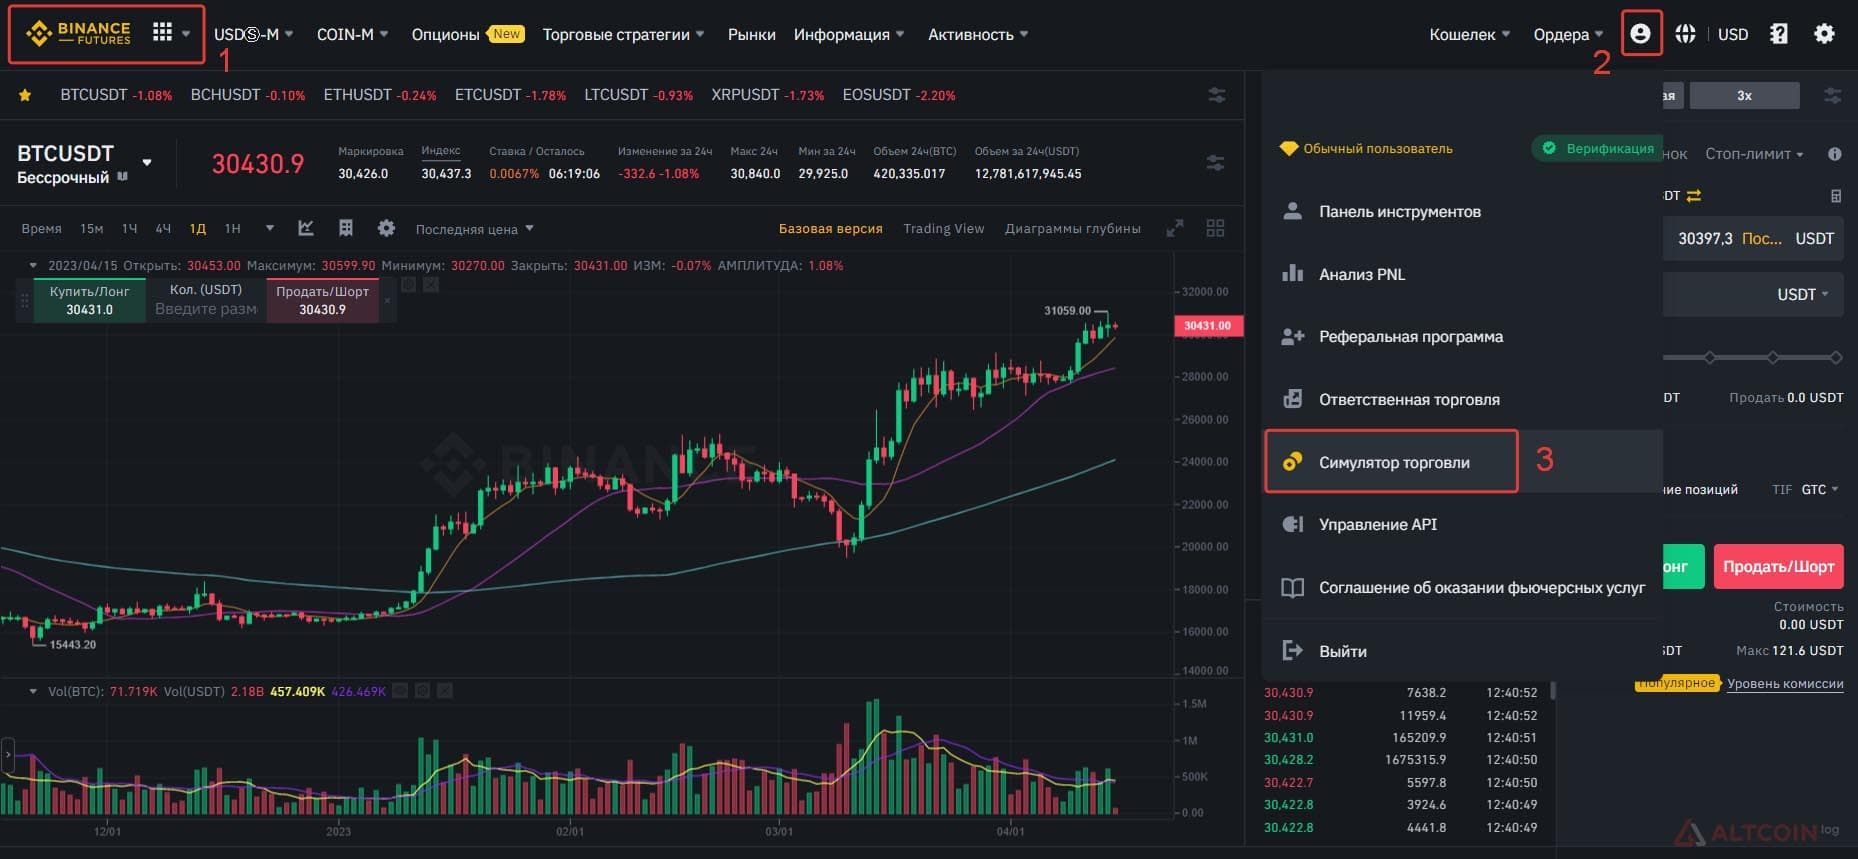Image resolution: width=1858 pixels, height=859 pixels.
Task: Open the Последняя цена price type dropdown
Action: [x=474, y=229]
